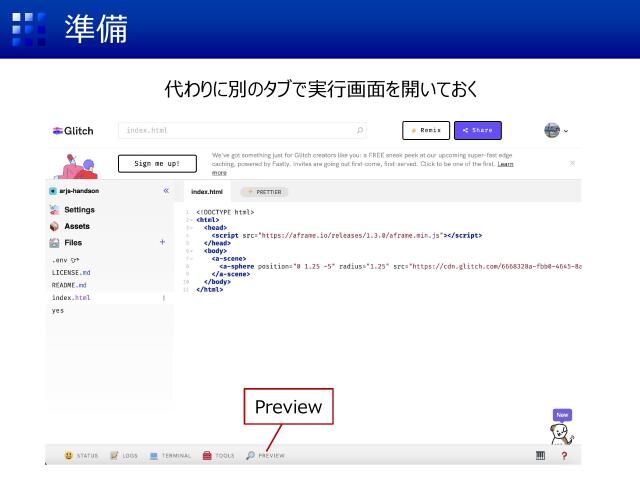Viewport: 640px width, 480px height.
Task: Open the Settings panel in sidebar
Action: pyautogui.click(x=77, y=209)
